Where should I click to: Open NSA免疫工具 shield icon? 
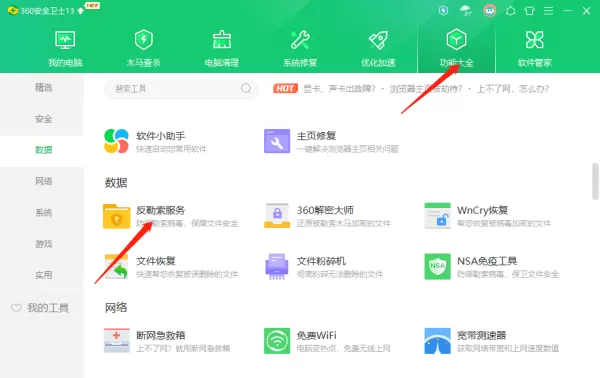437,266
